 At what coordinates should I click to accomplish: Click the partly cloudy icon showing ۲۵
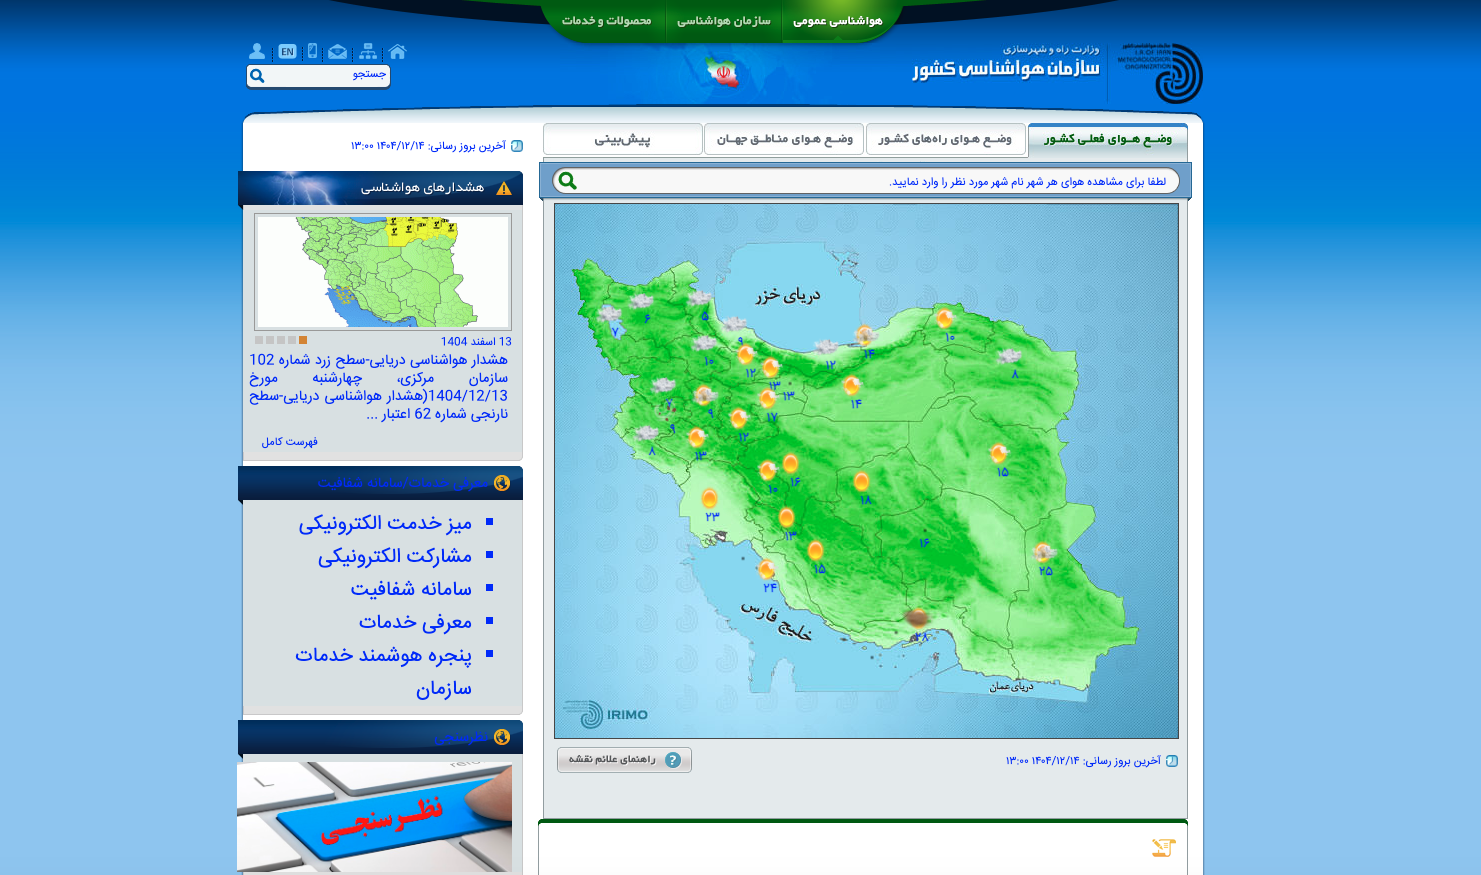point(1043,552)
